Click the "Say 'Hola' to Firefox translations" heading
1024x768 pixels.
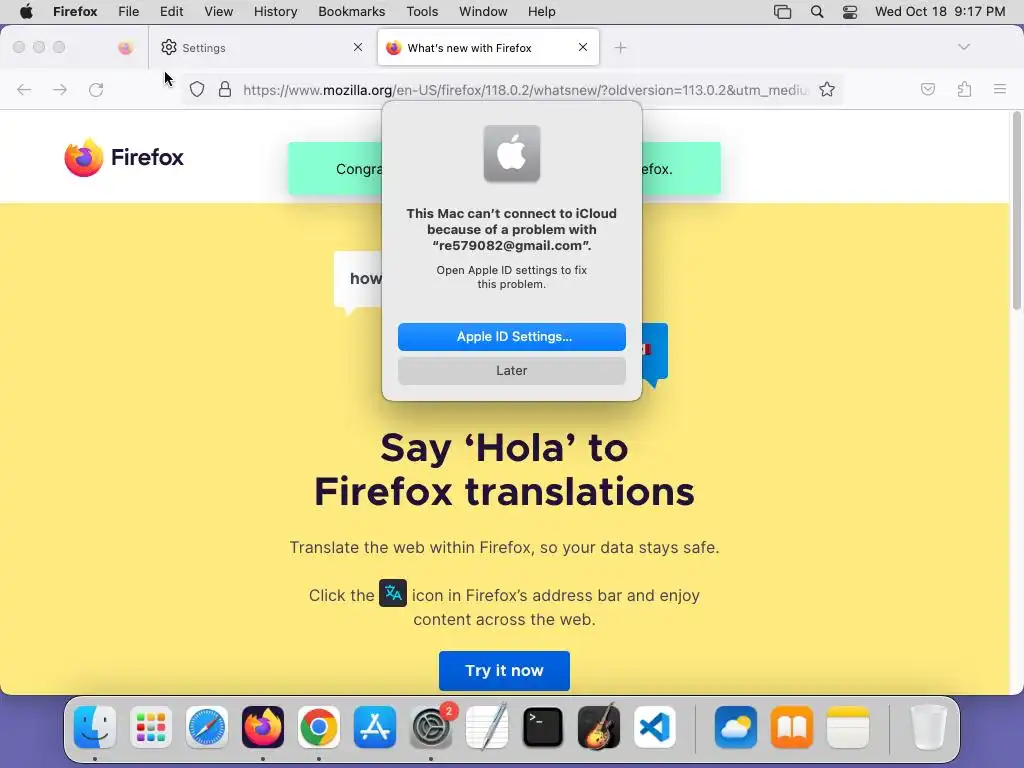pyautogui.click(x=504, y=469)
